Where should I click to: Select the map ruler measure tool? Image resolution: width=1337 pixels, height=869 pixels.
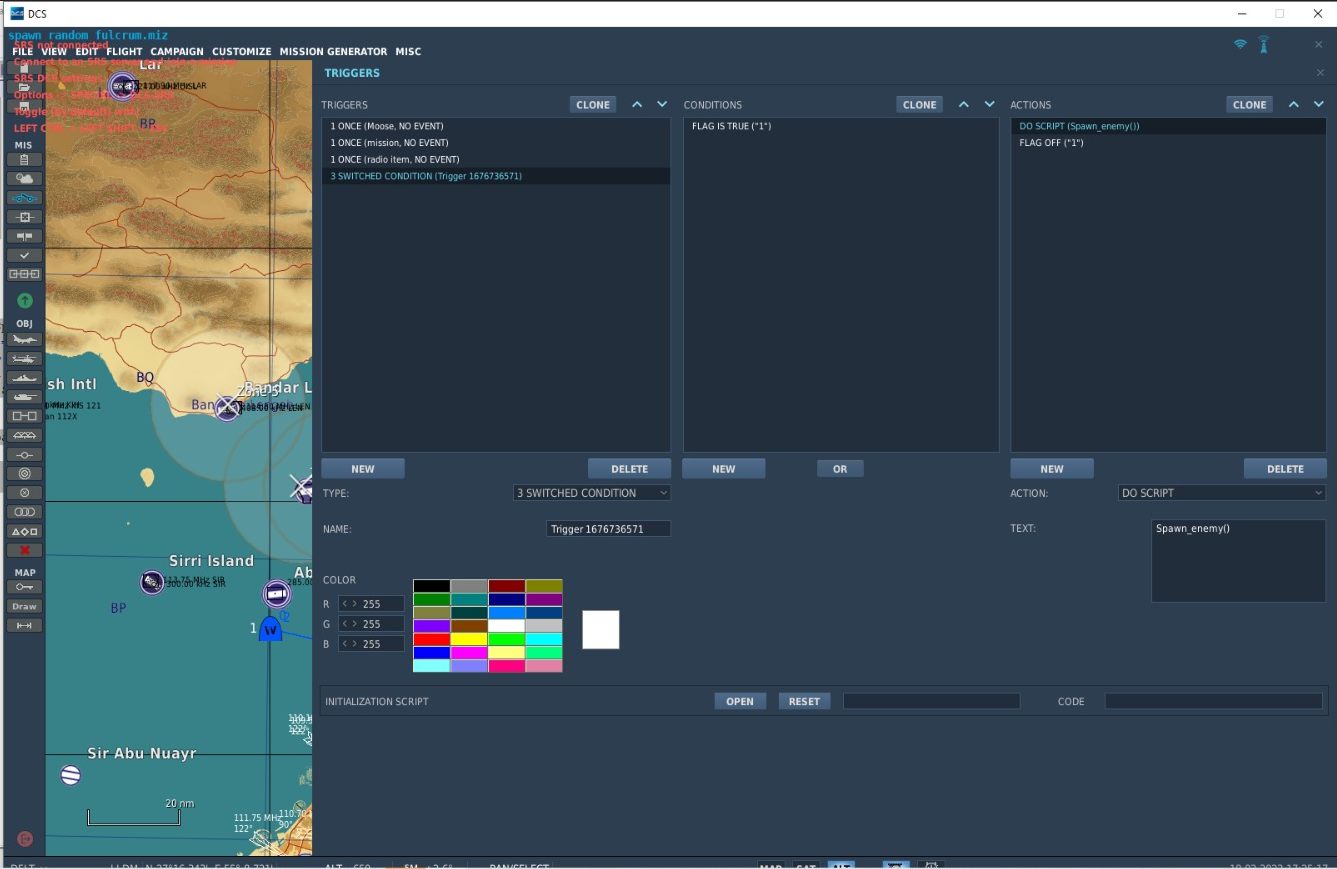click(x=24, y=625)
